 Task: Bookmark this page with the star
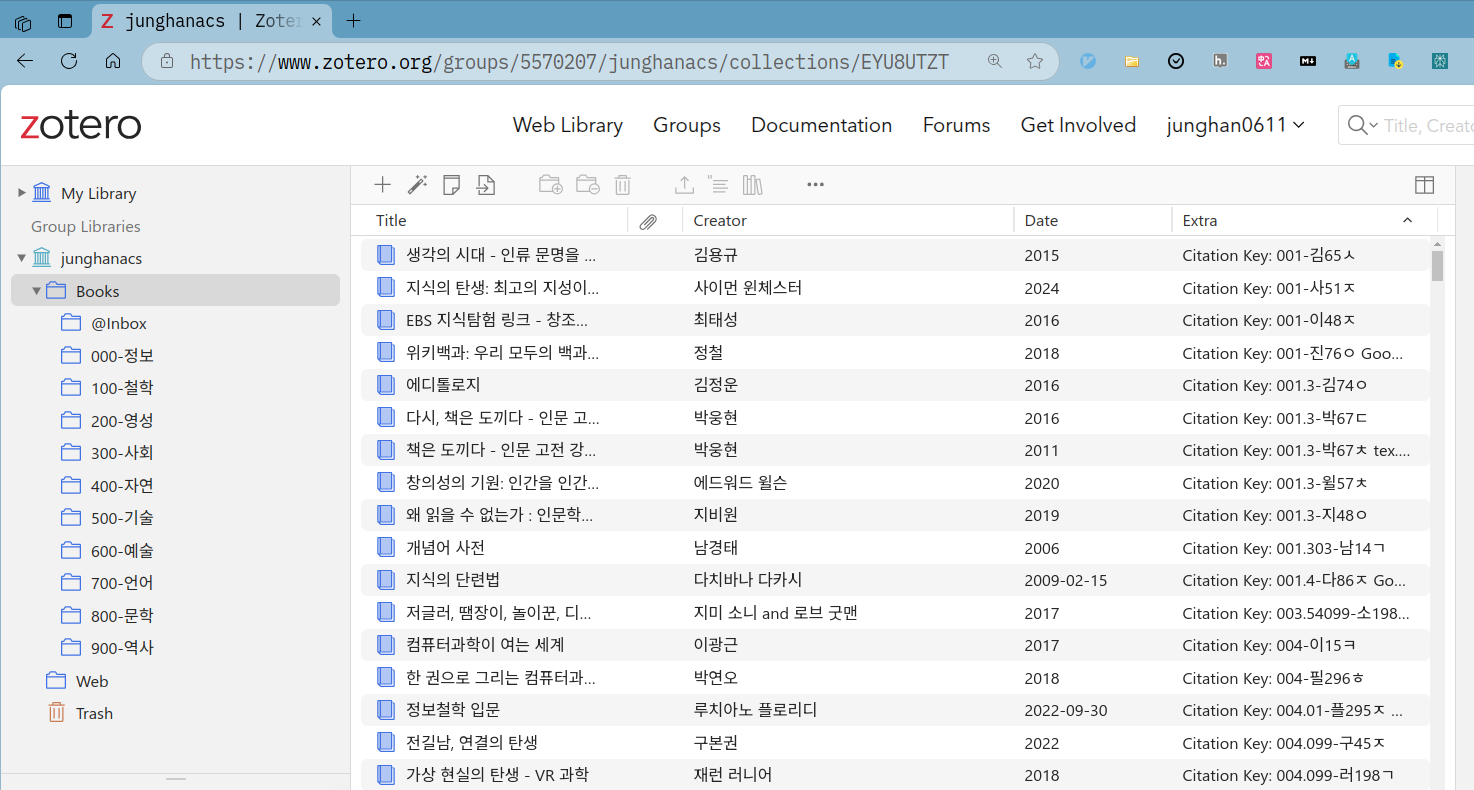(1035, 61)
